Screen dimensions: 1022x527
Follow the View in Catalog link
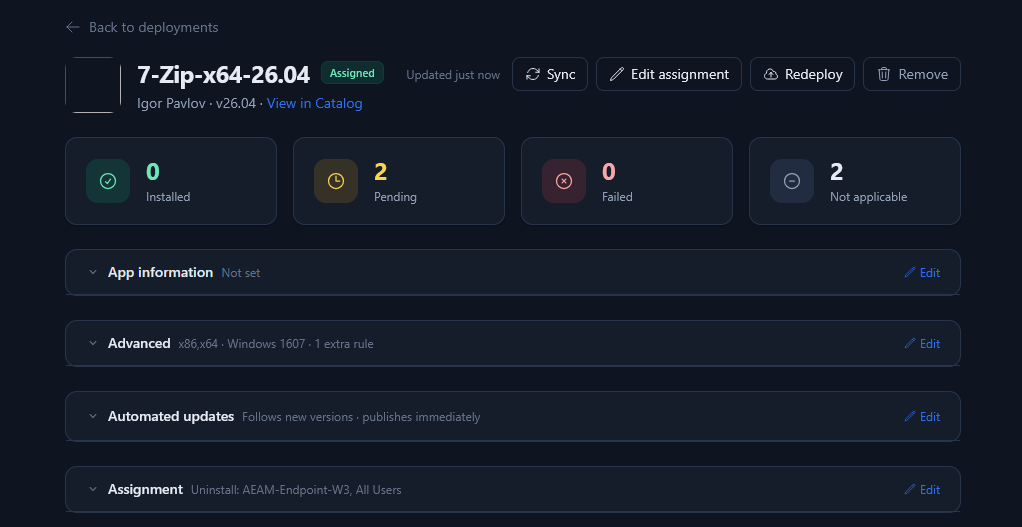[315, 104]
